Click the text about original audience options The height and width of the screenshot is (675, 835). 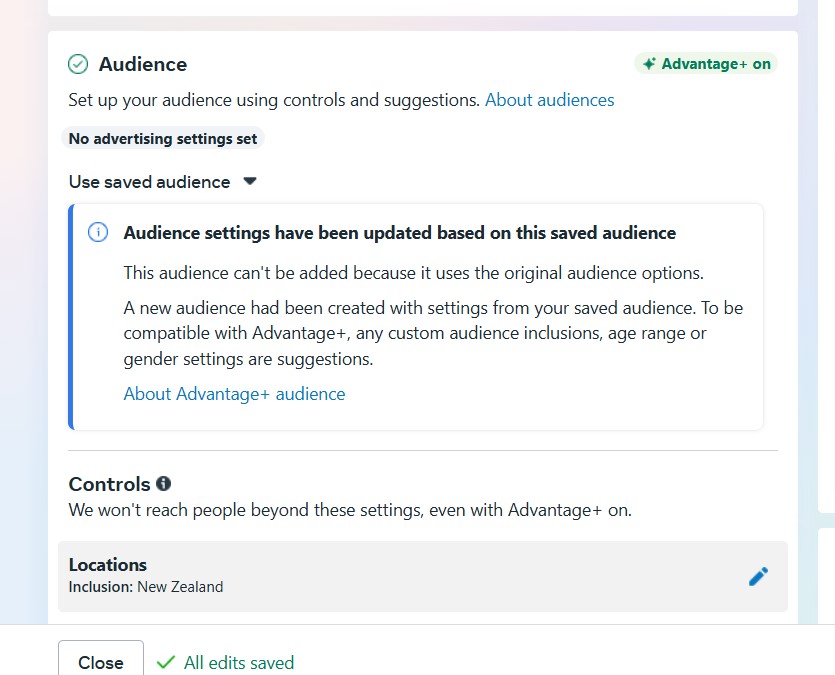tap(413, 273)
